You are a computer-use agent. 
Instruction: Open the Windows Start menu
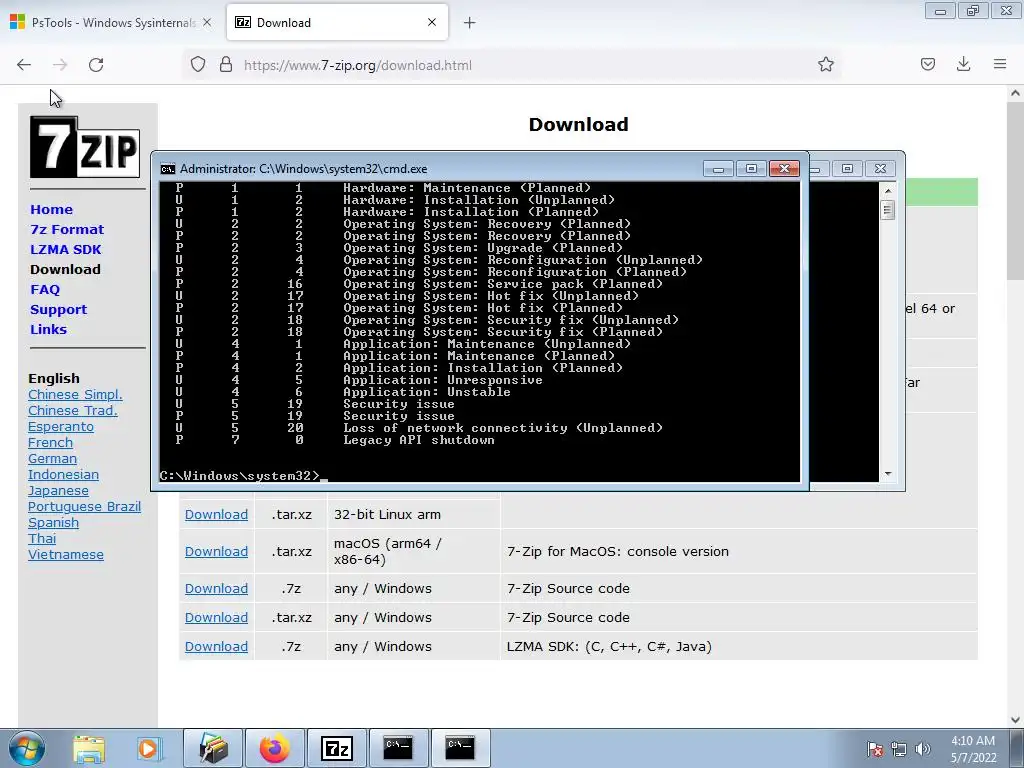tap(27, 748)
